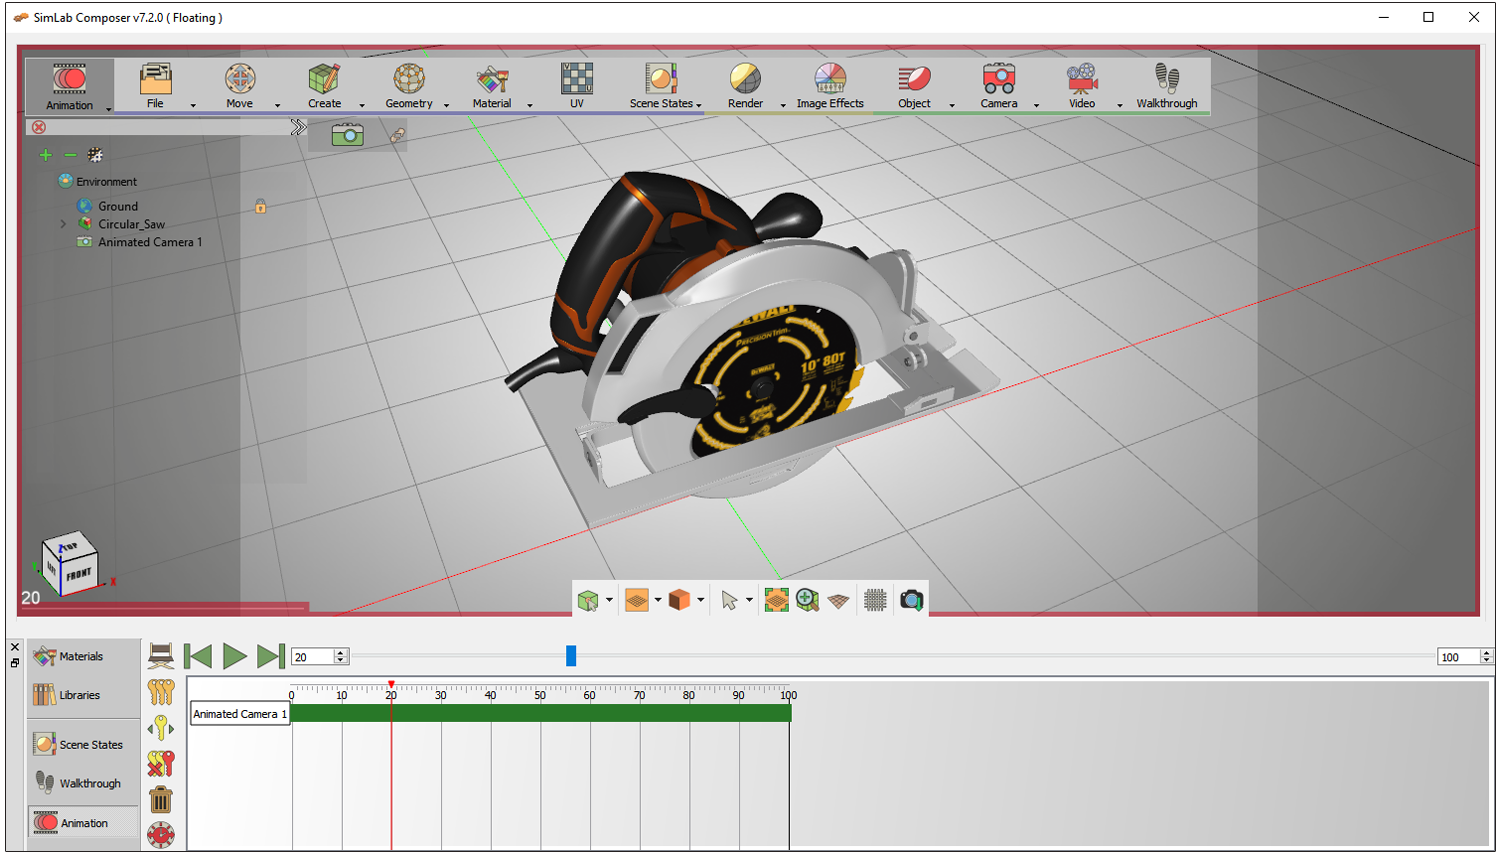Clear the scene browser search box
Image resolution: width=1499 pixels, height=854 pixels.
[x=39, y=127]
